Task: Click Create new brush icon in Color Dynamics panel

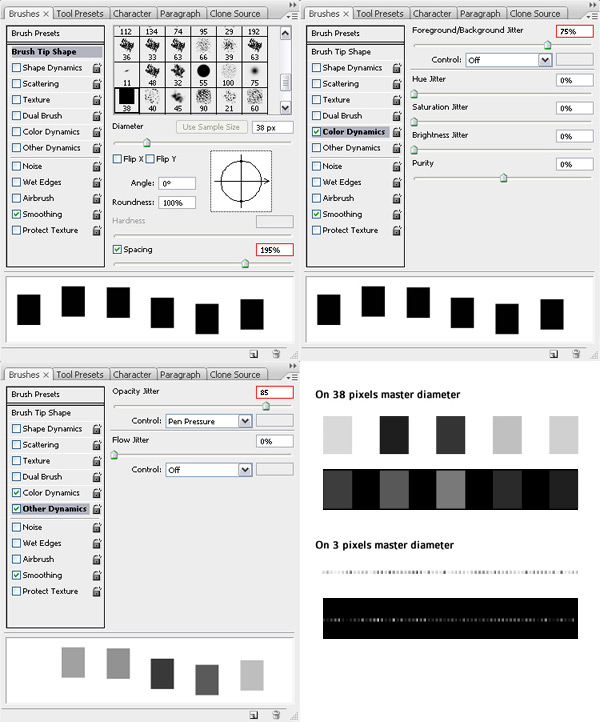Action: point(554,354)
